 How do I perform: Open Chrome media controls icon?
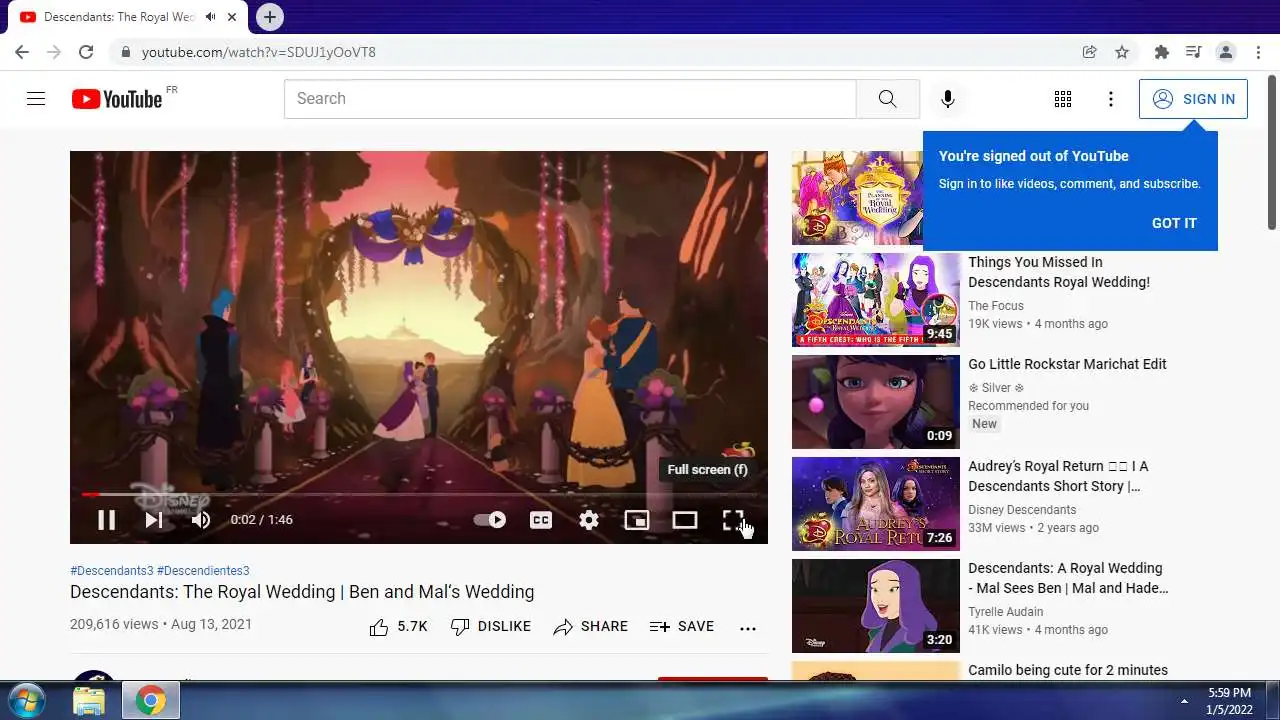1193,52
